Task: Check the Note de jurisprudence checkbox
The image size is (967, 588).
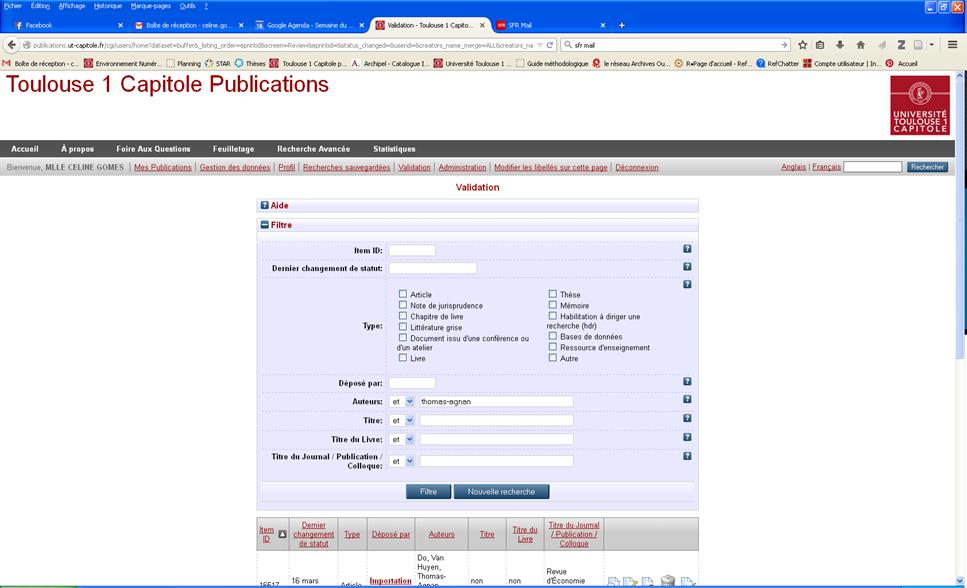Action: pyautogui.click(x=403, y=305)
